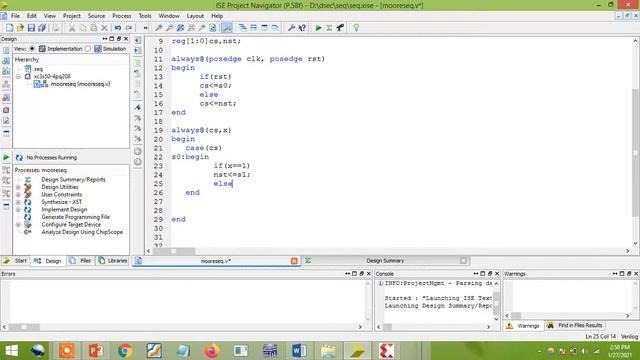The height and width of the screenshot is (360, 640).
Task: Open the Source menu
Action: 96,16
